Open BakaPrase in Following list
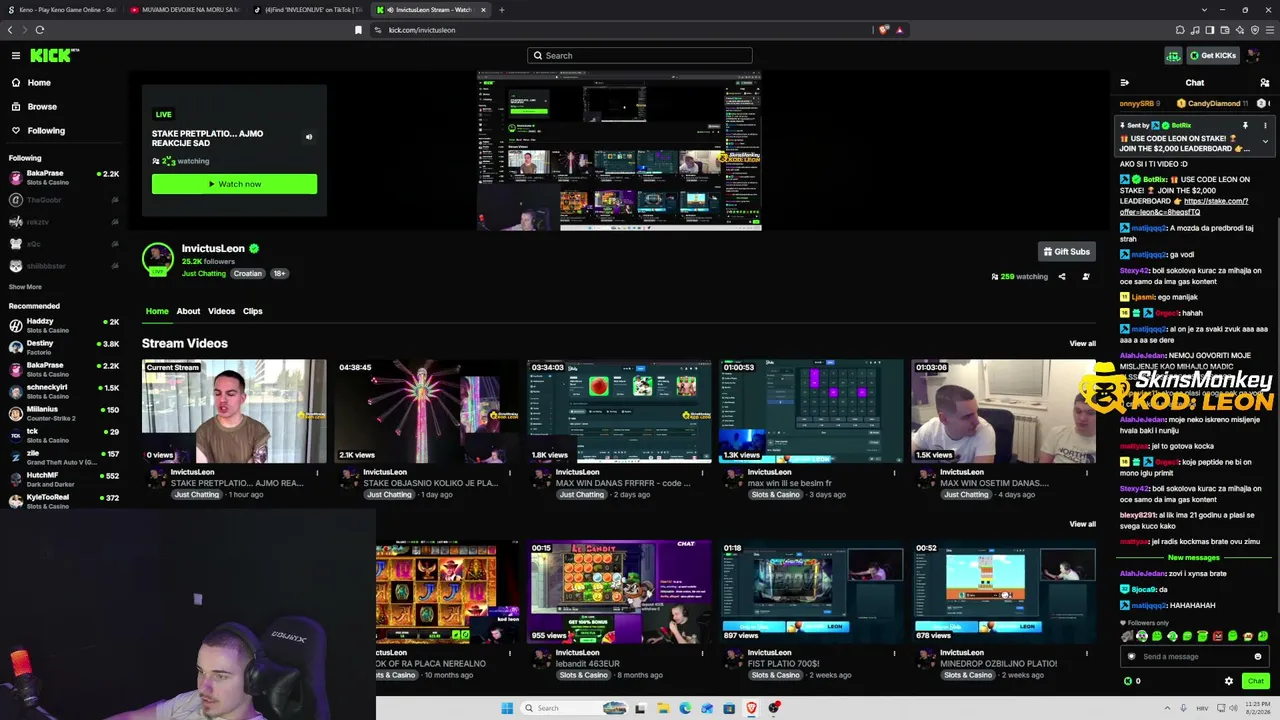Viewport: 1280px width, 720px height. click(64, 178)
